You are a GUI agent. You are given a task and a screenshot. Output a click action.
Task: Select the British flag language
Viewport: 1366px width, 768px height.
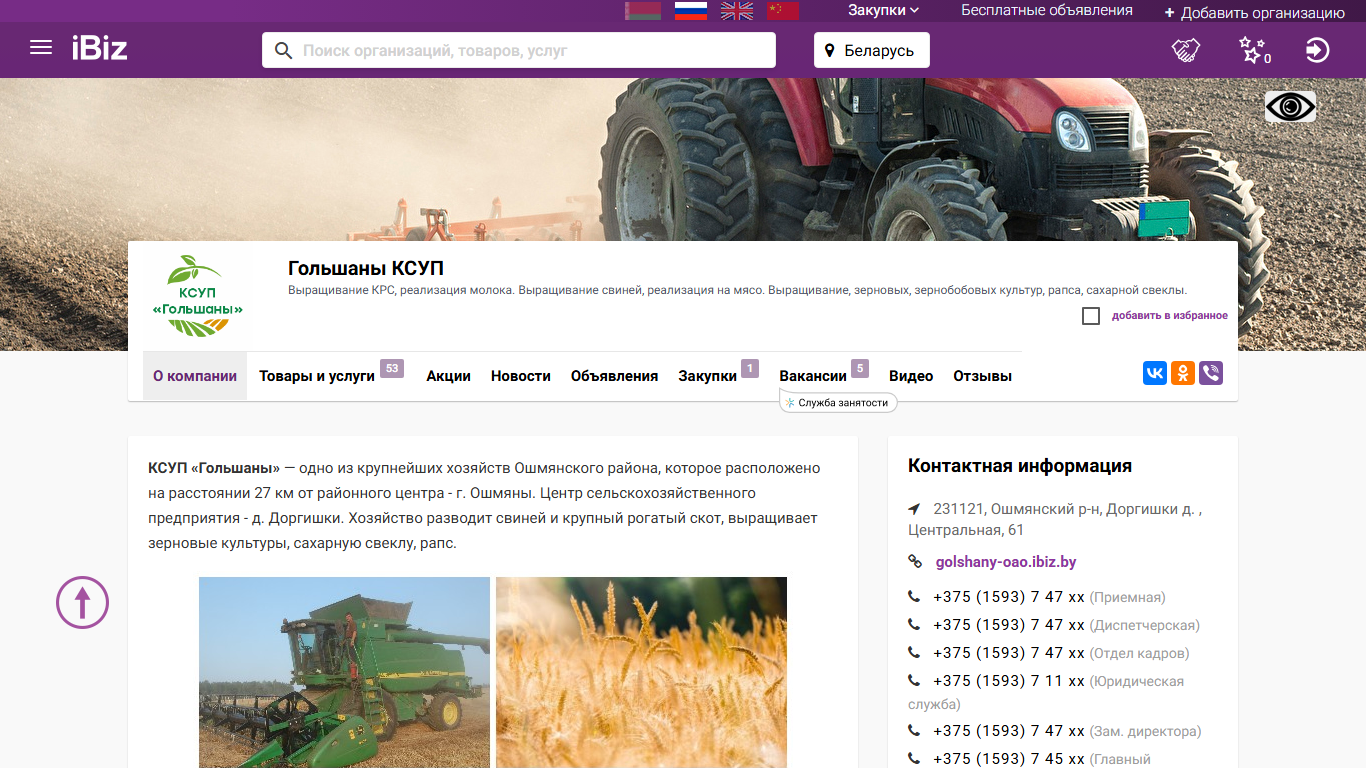pos(738,11)
